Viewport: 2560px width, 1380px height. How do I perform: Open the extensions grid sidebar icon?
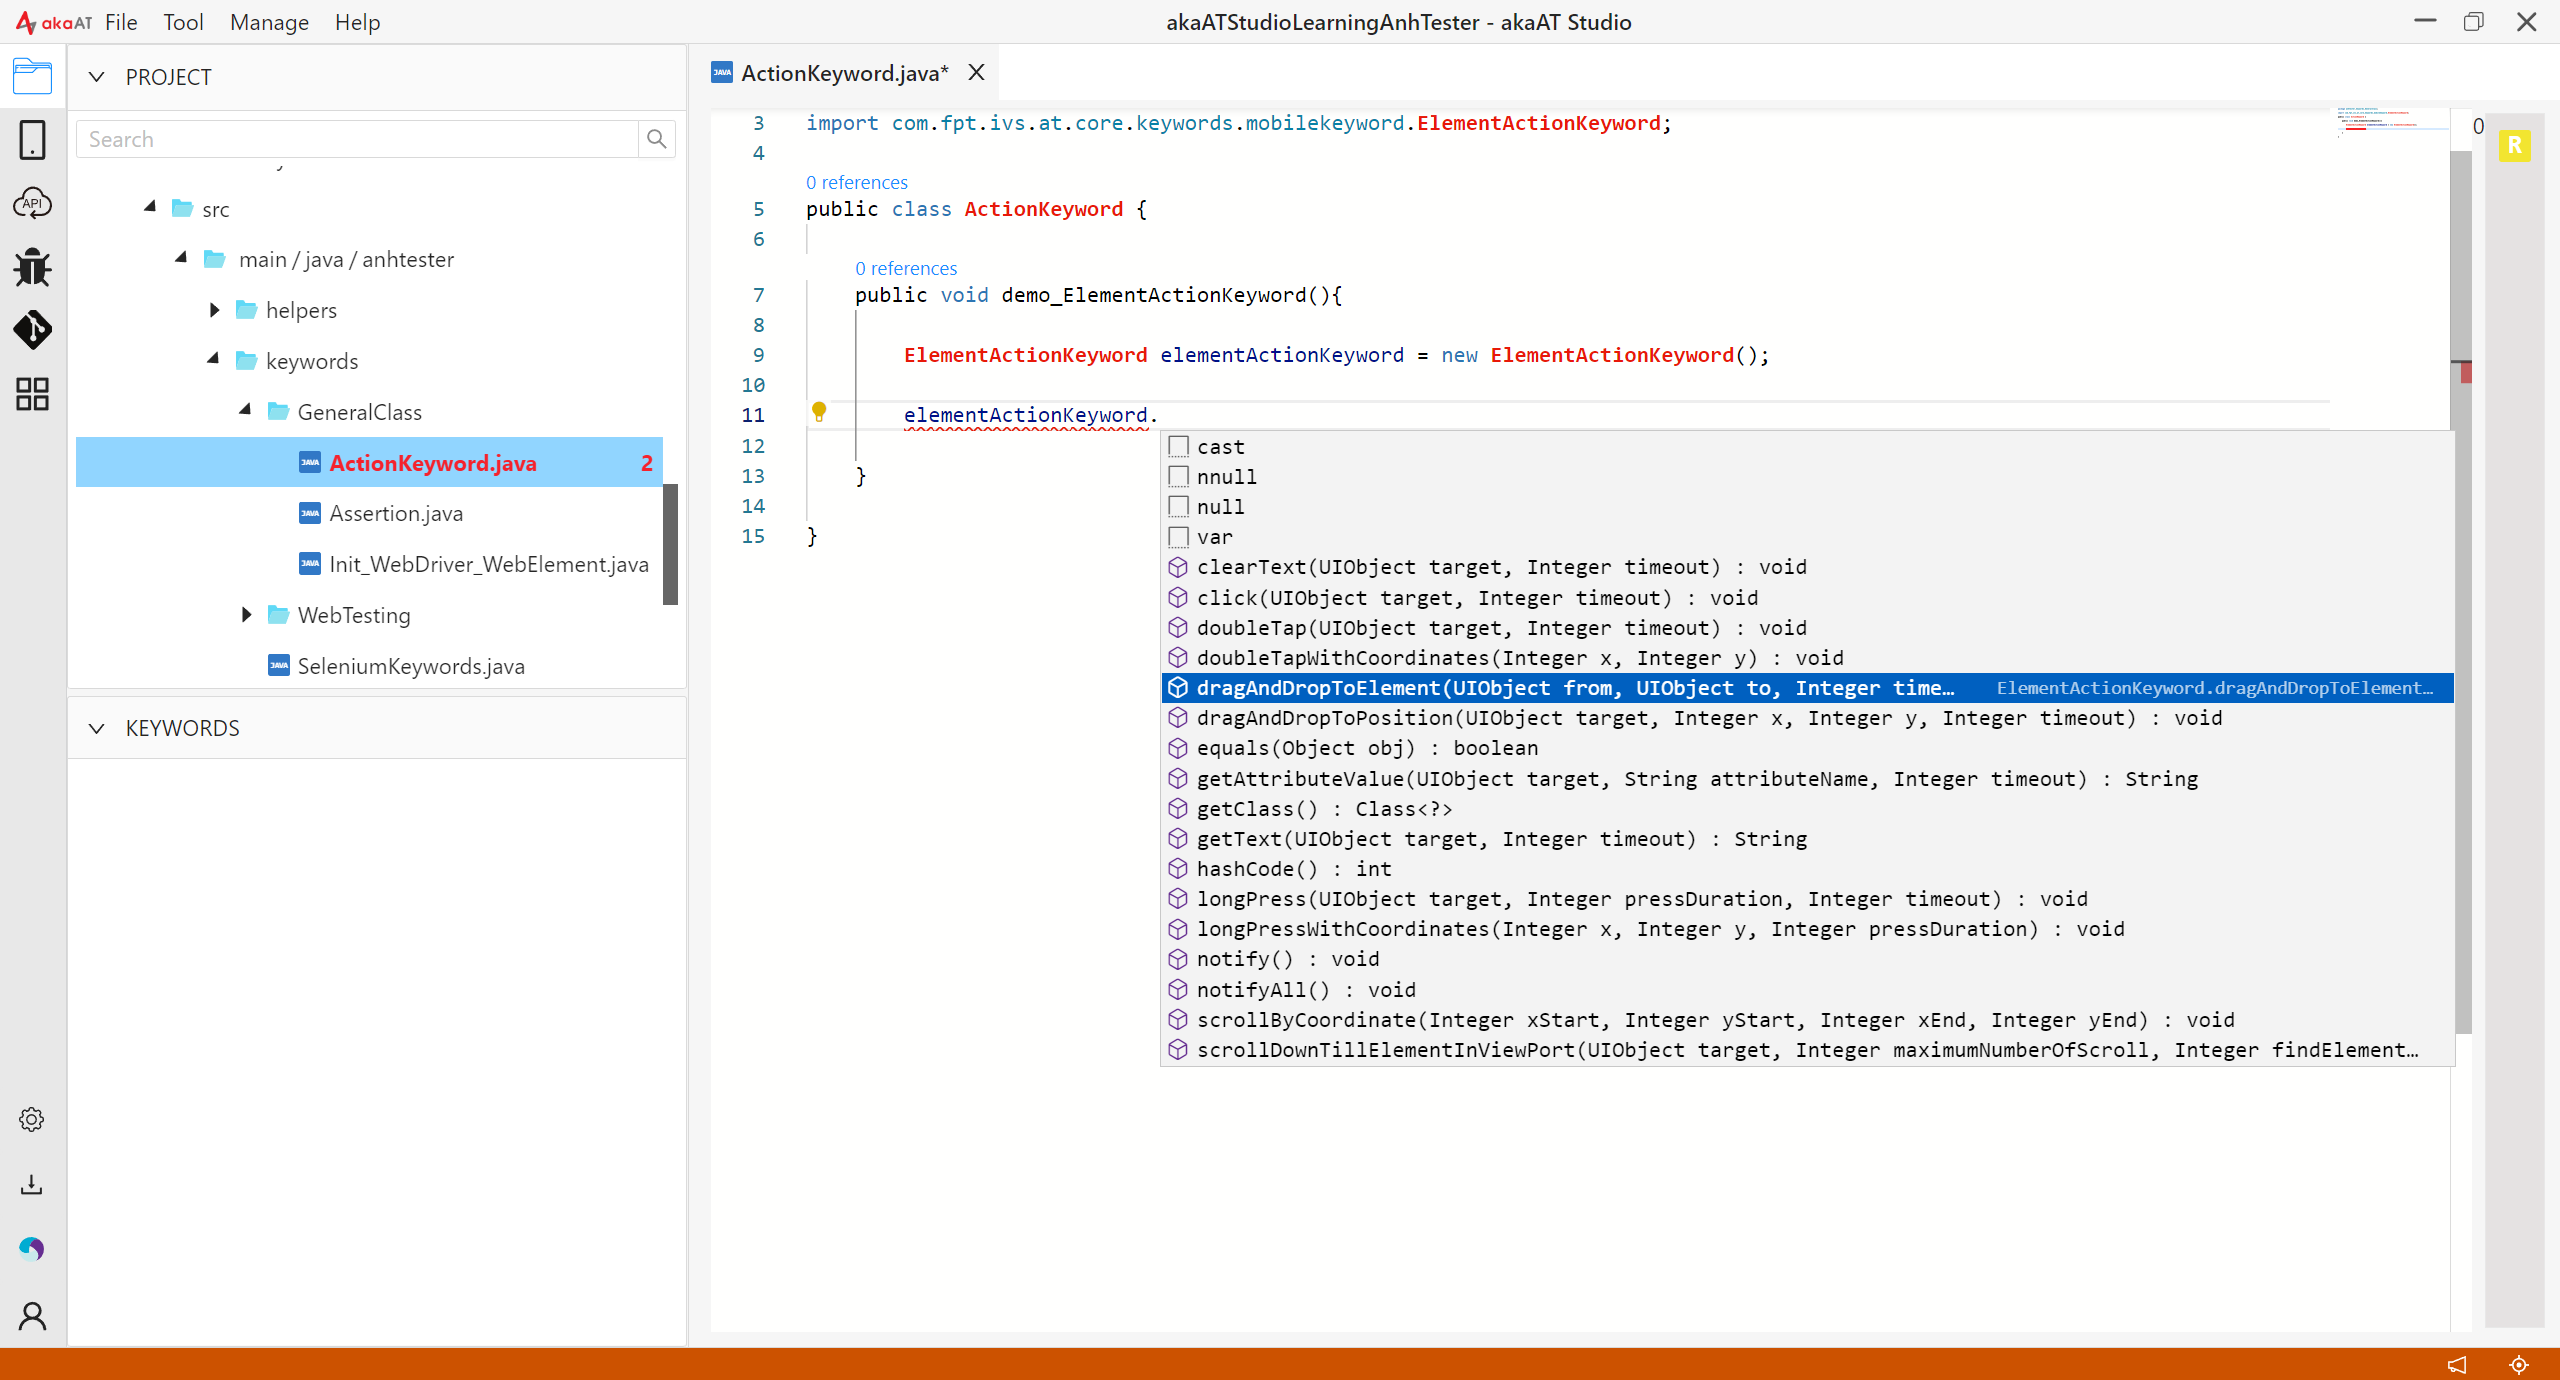(x=32, y=394)
